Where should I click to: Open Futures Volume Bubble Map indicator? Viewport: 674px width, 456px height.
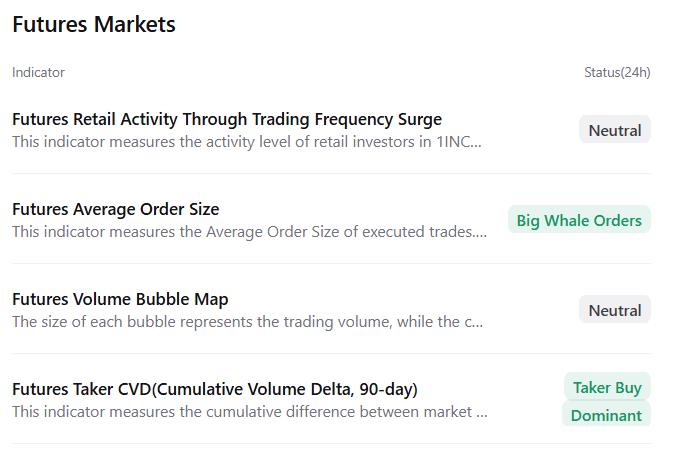tap(120, 299)
